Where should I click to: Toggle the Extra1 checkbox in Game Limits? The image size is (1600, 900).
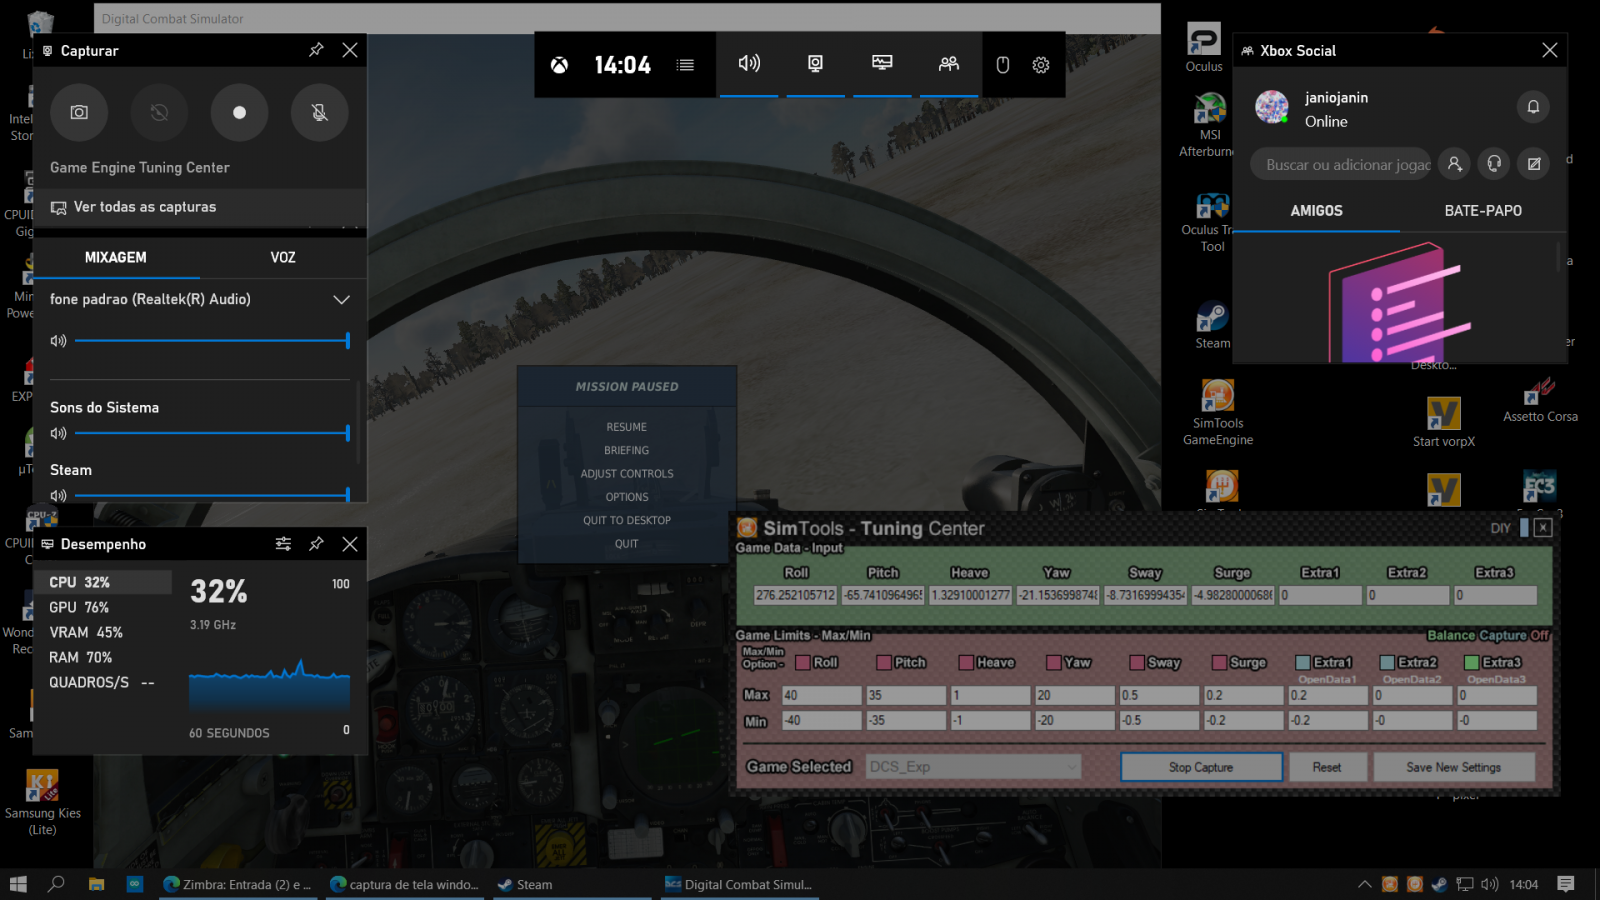[1303, 662]
